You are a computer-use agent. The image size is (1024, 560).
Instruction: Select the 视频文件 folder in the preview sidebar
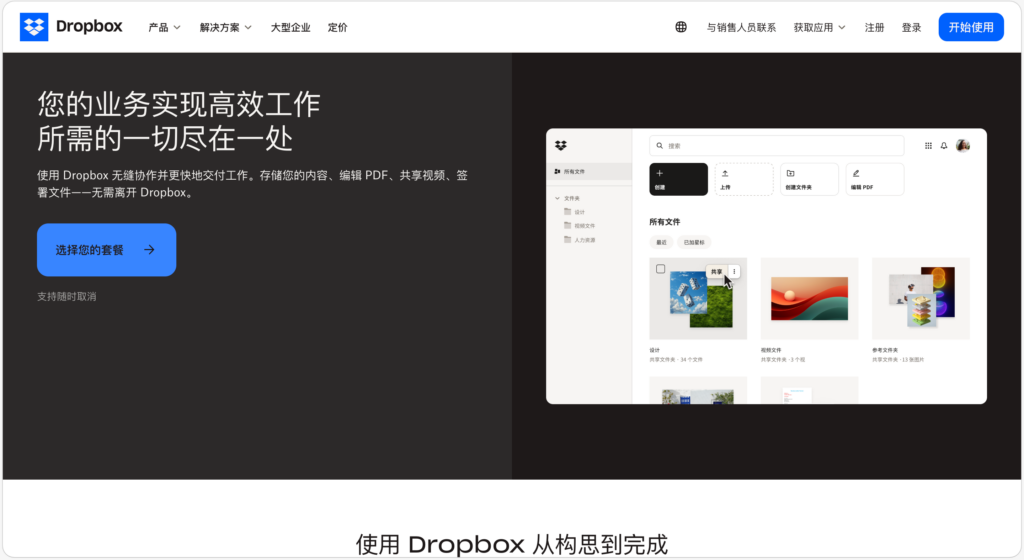coord(579,226)
